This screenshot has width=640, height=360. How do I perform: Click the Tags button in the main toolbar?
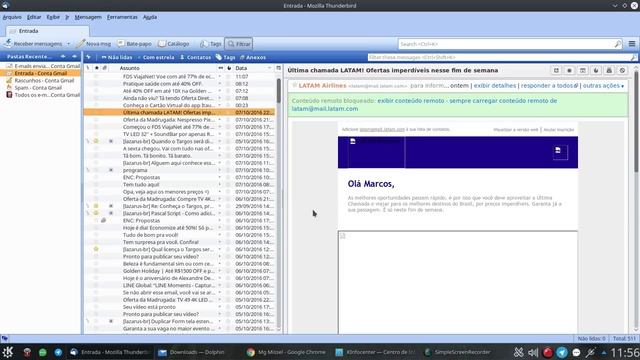pos(211,44)
